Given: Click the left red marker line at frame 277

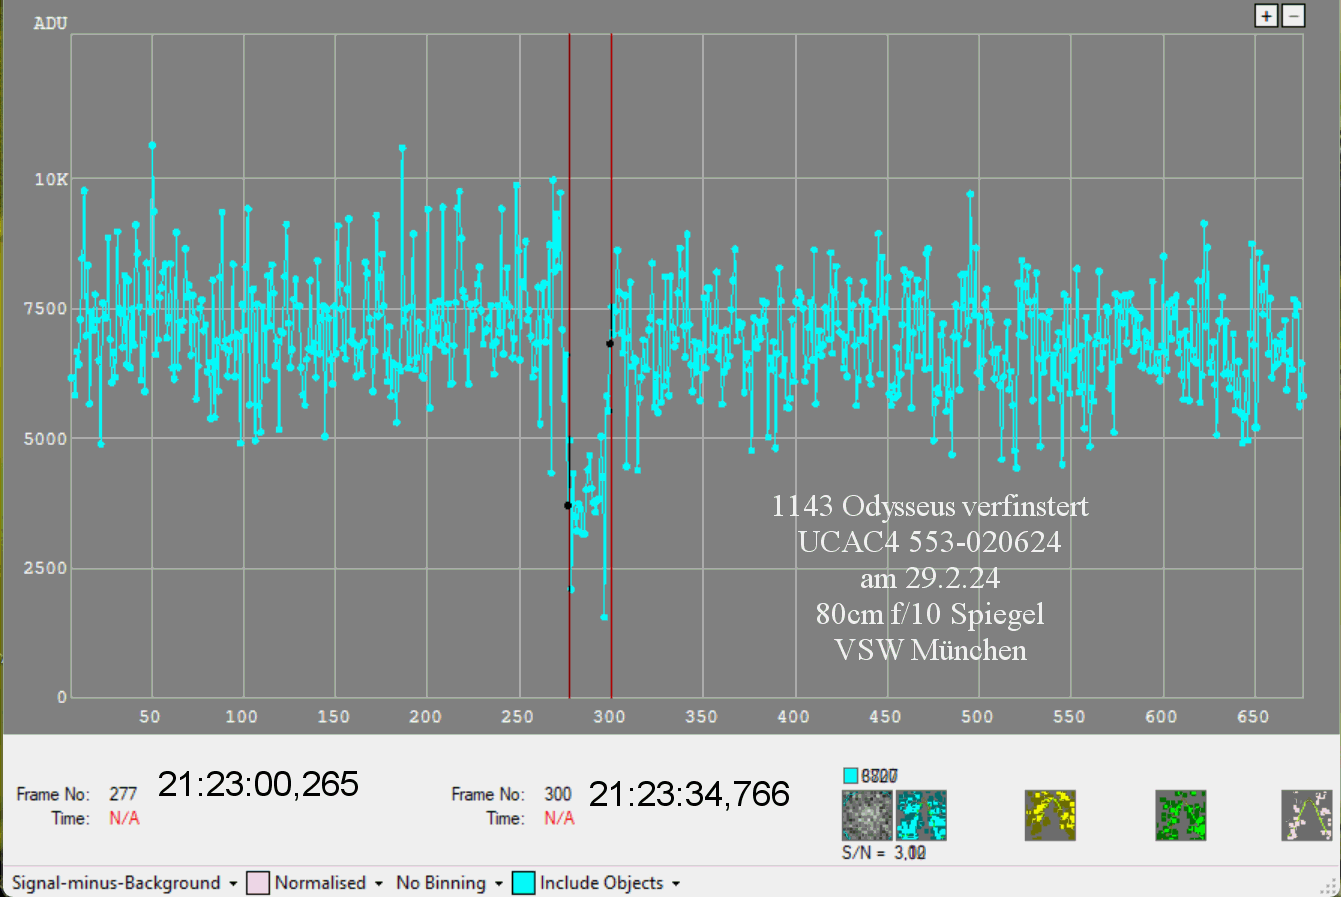Looking at the screenshot, I should pos(569,200).
